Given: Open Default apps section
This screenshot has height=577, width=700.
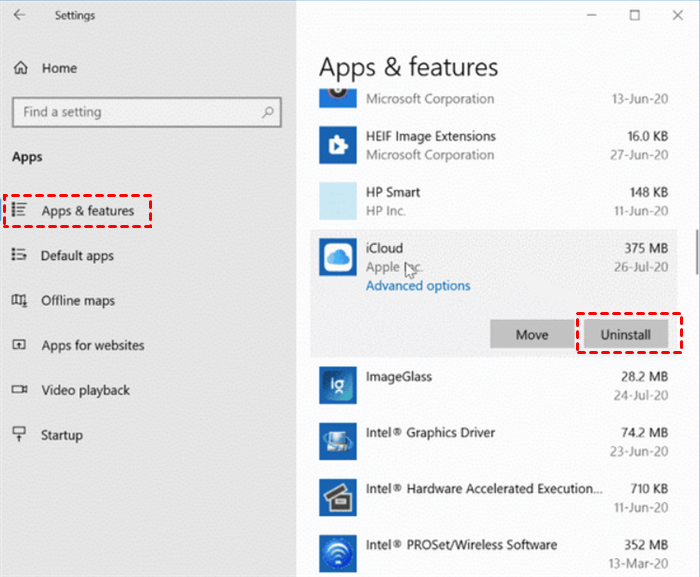Looking at the screenshot, I should 77,256.
